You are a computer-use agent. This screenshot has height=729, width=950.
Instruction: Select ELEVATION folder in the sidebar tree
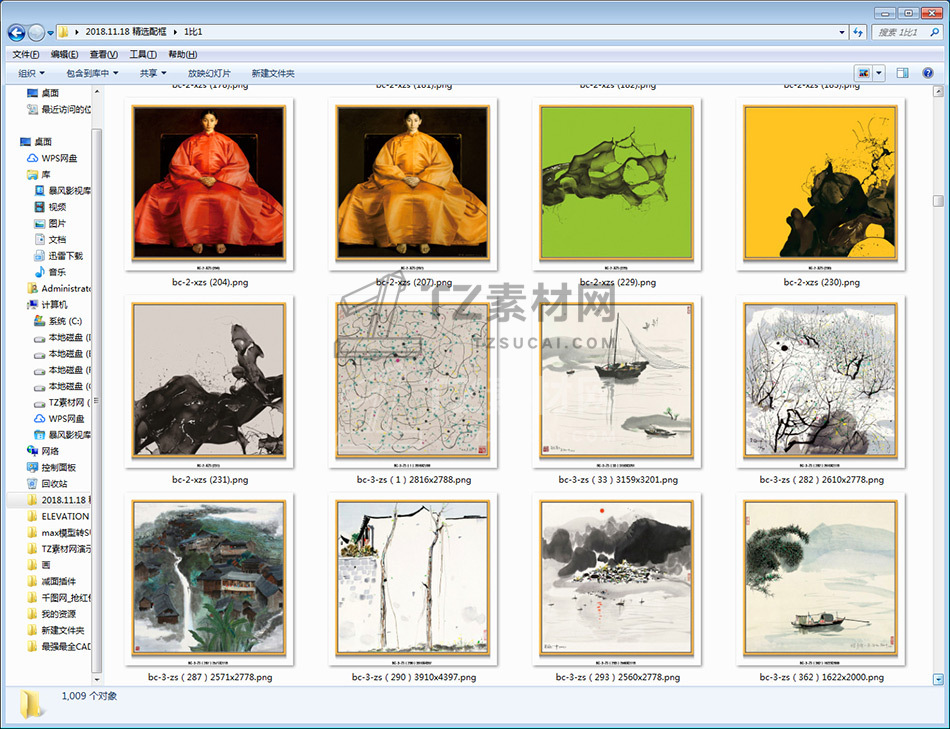coord(65,516)
